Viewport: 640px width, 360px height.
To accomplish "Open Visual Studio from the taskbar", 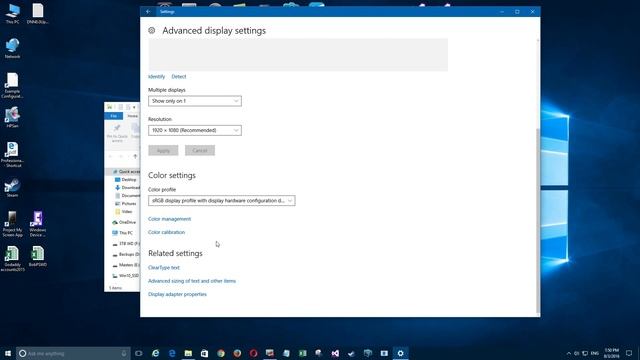I will click(335, 353).
